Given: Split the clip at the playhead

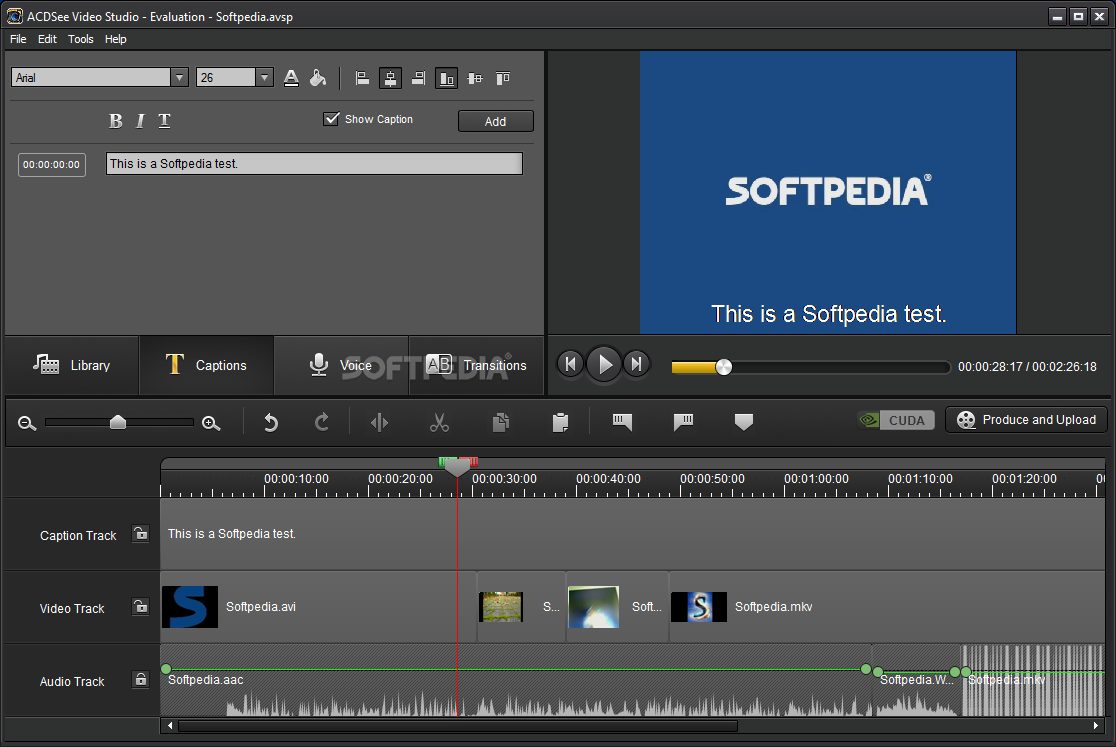Looking at the screenshot, I should coord(379,423).
